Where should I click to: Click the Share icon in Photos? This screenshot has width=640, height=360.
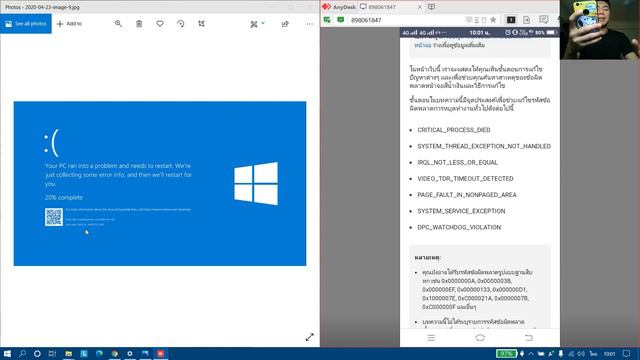285,24
